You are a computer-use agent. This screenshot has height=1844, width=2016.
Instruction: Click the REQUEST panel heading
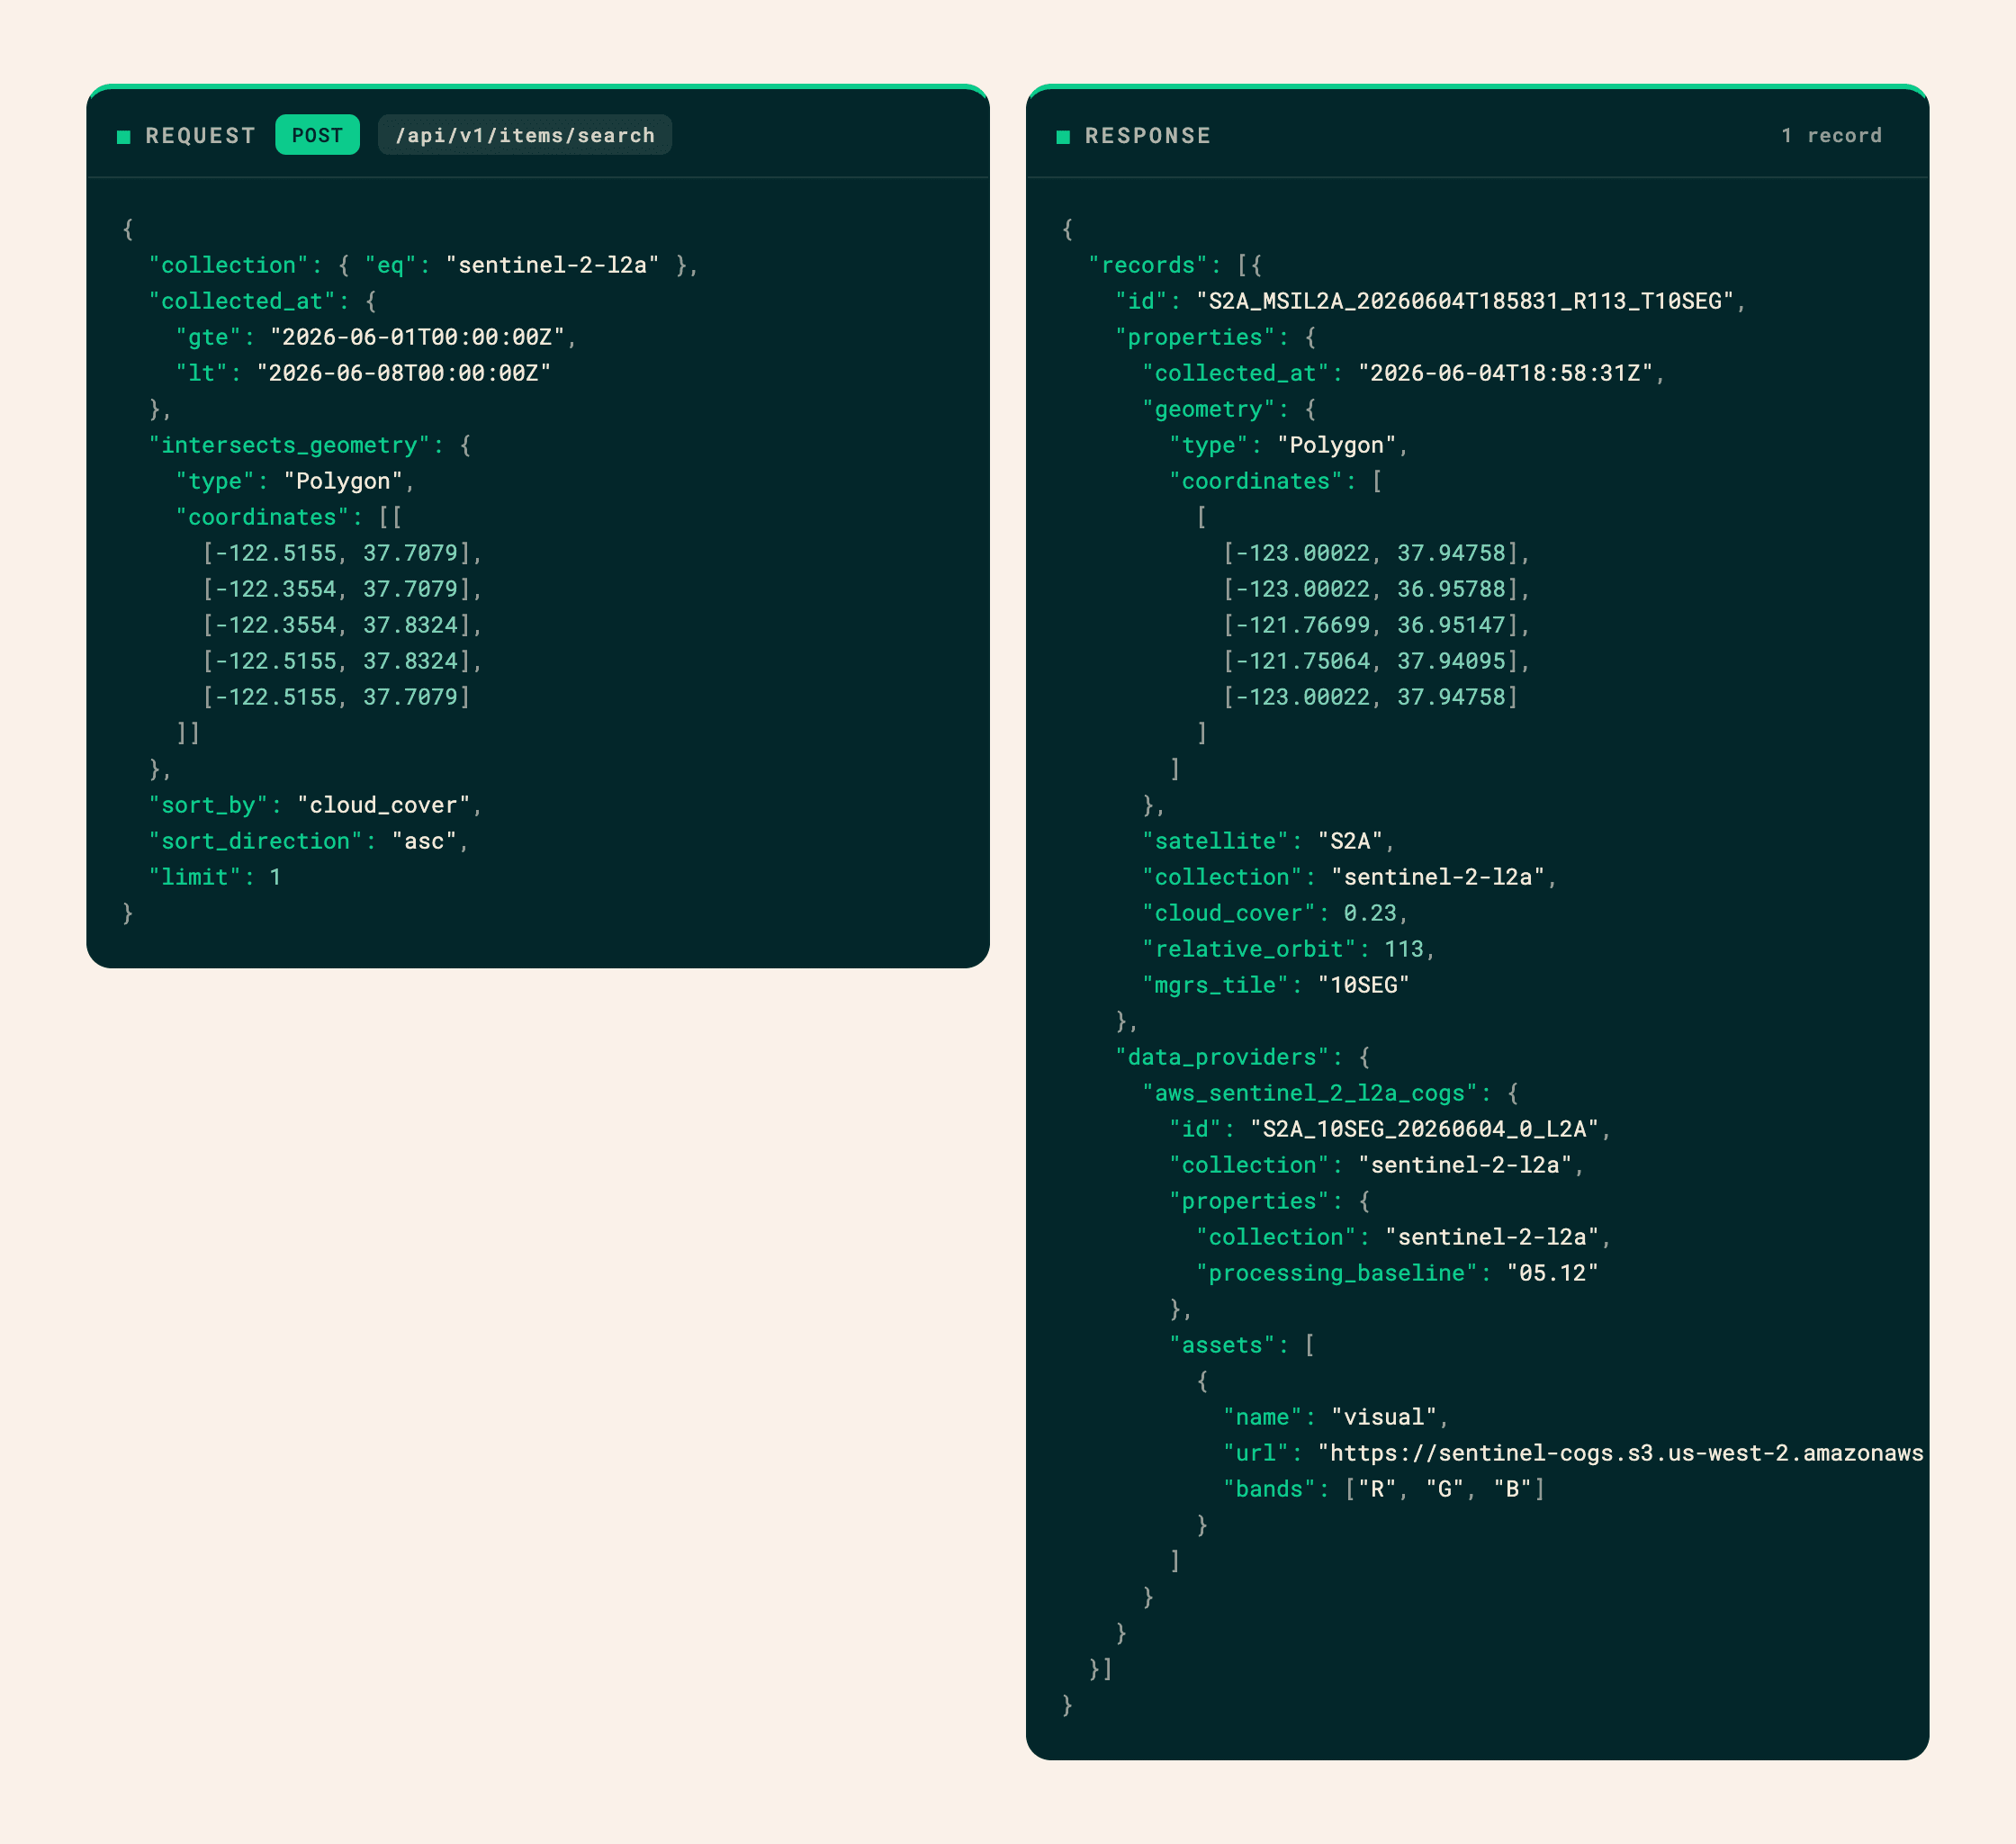200,136
